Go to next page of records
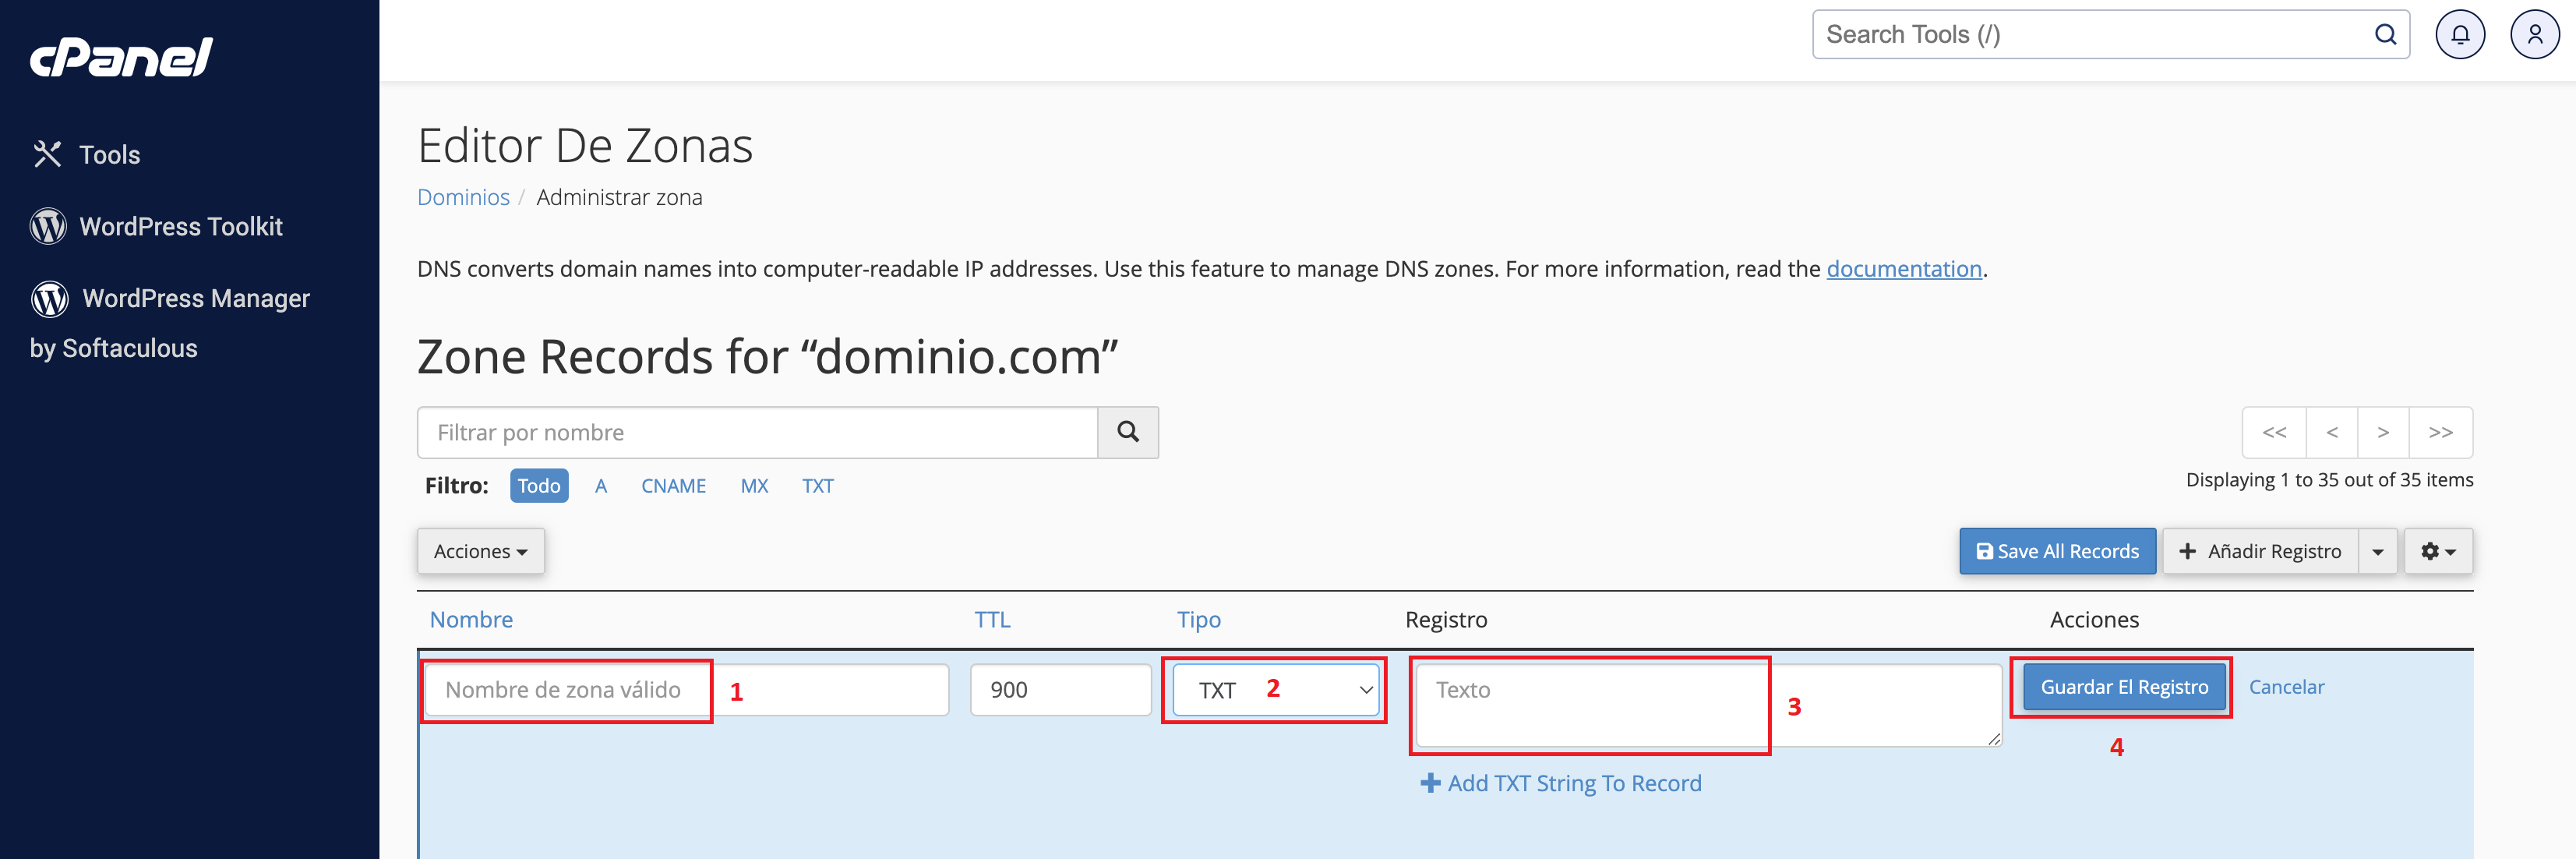The width and height of the screenshot is (2576, 859). (2384, 433)
